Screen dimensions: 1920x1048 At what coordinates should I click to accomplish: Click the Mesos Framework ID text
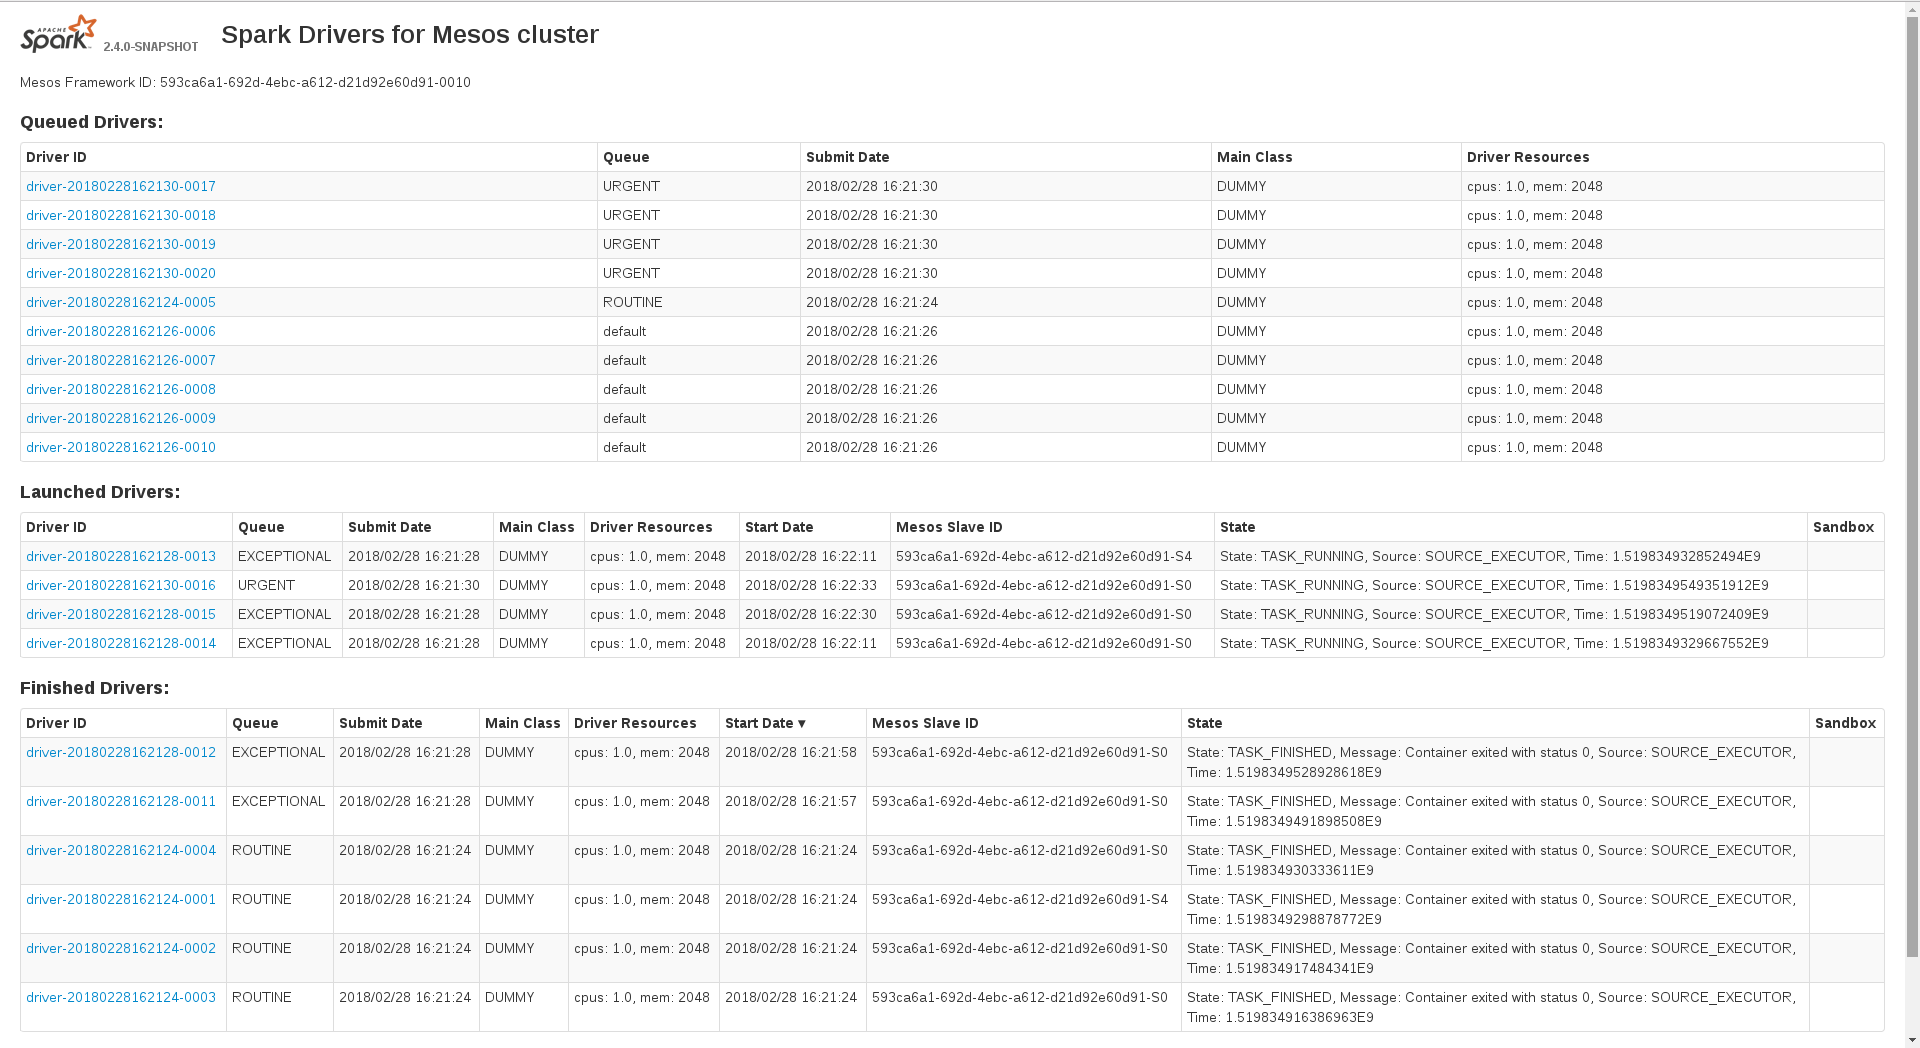[245, 82]
